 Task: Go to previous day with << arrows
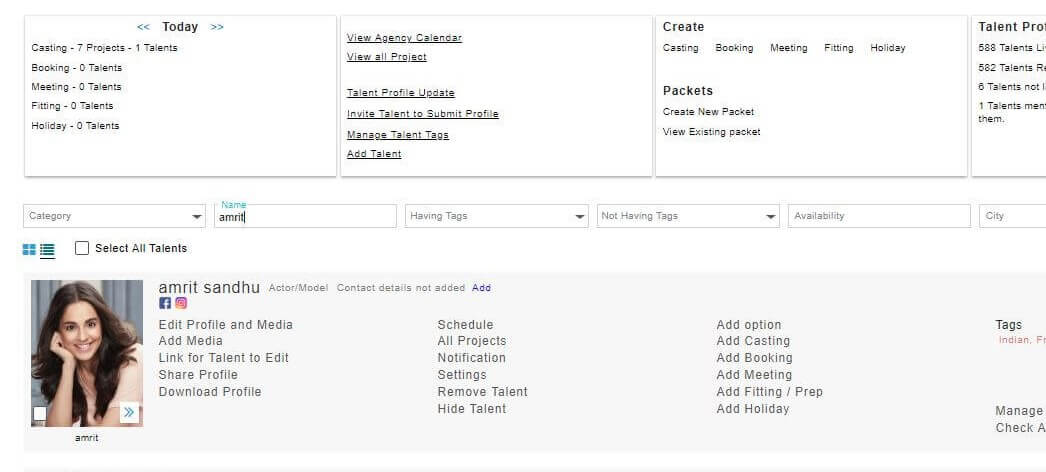(x=143, y=27)
